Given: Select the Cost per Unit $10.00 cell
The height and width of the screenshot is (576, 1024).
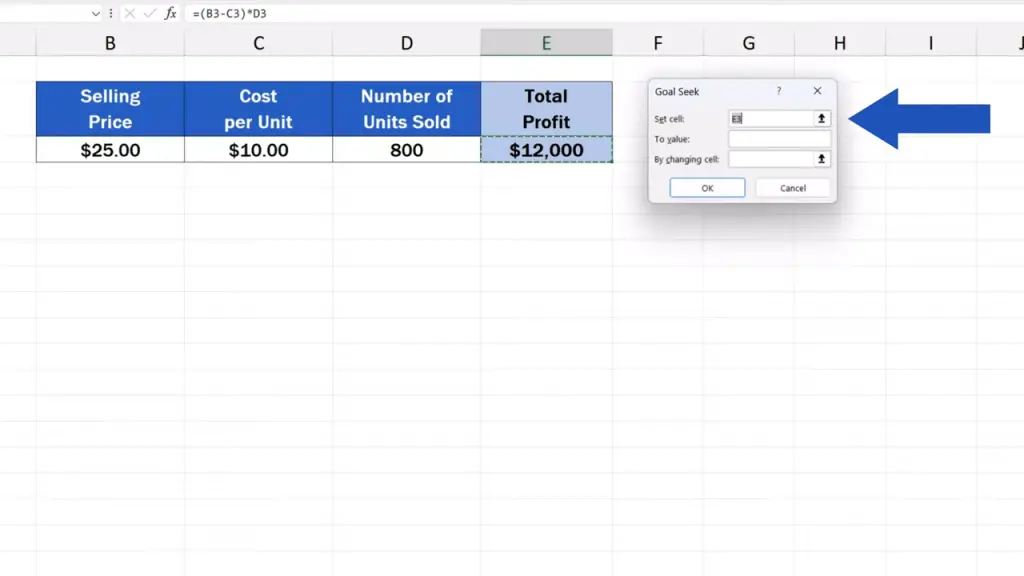Looking at the screenshot, I should click(x=258, y=150).
